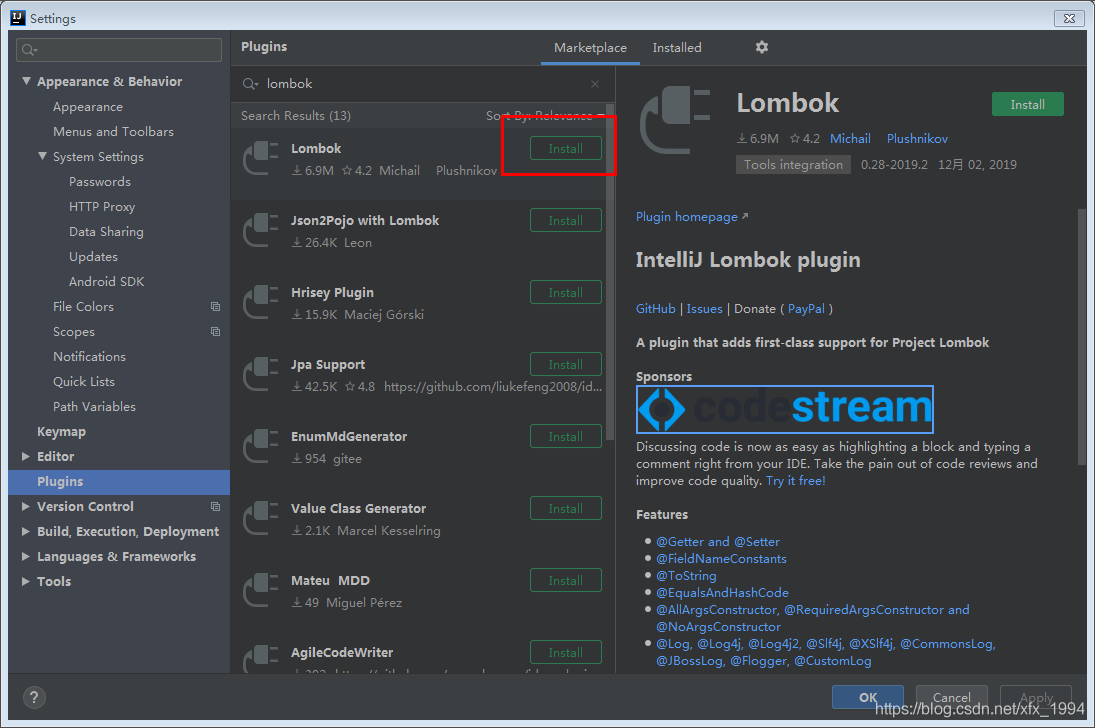1095x728 pixels.
Task: Expand the Build, Execution, Deployment section
Action: [26, 532]
